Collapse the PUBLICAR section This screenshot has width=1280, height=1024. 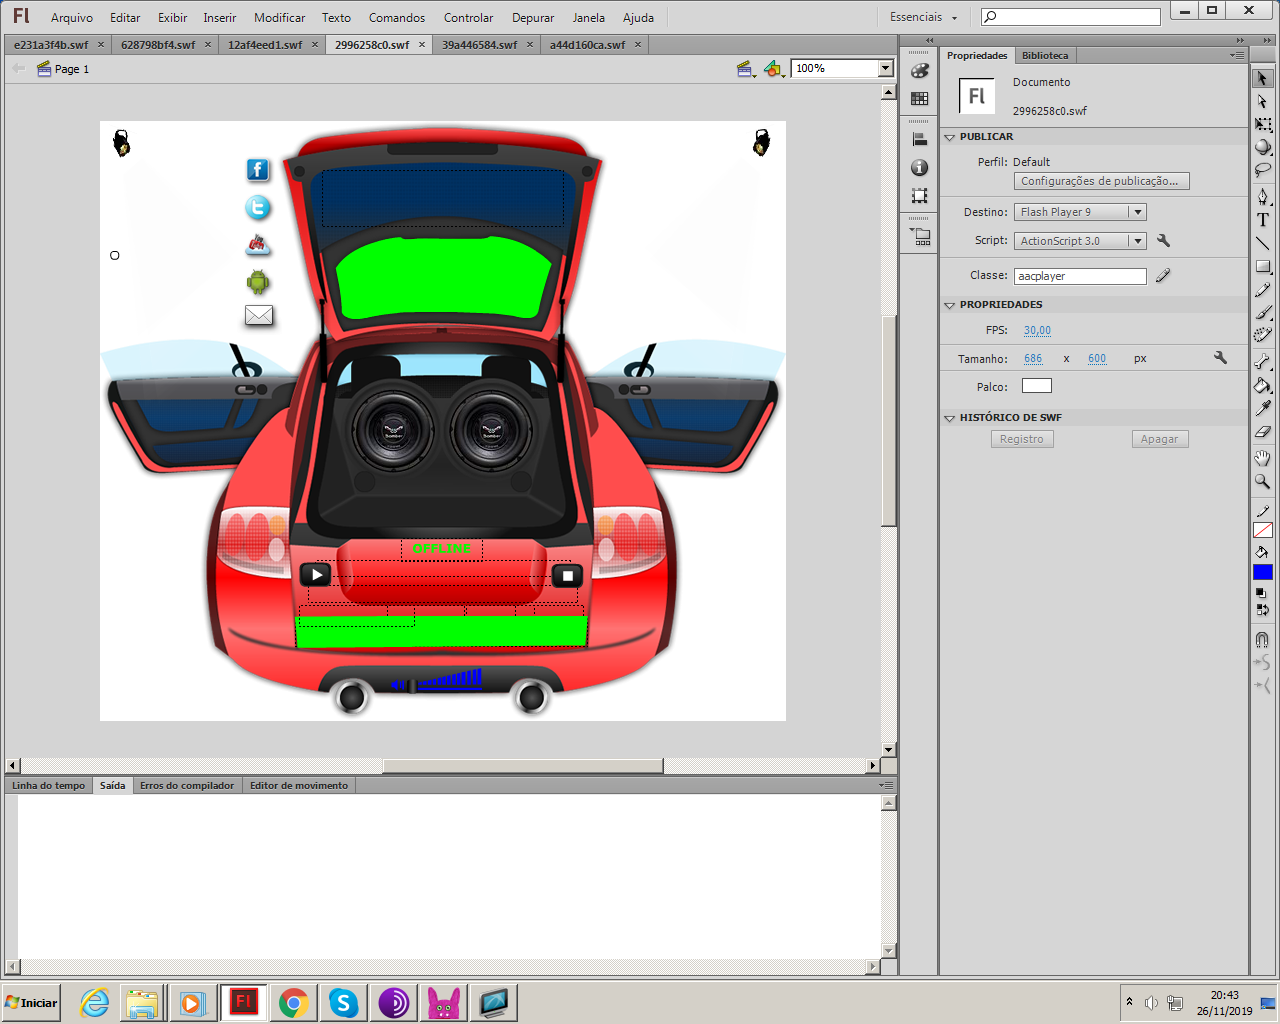950,137
